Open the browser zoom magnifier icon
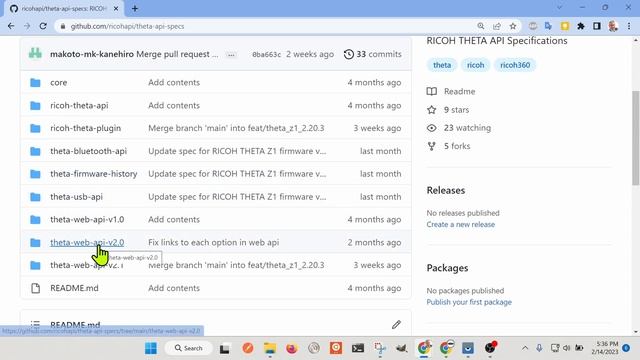 pos(481,26)
